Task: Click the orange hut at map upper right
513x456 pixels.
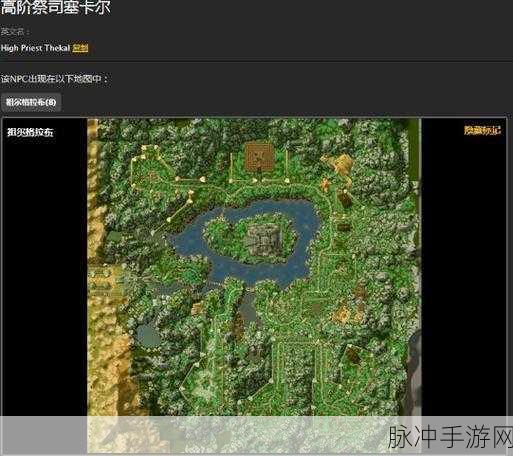Action: point(340,163)
